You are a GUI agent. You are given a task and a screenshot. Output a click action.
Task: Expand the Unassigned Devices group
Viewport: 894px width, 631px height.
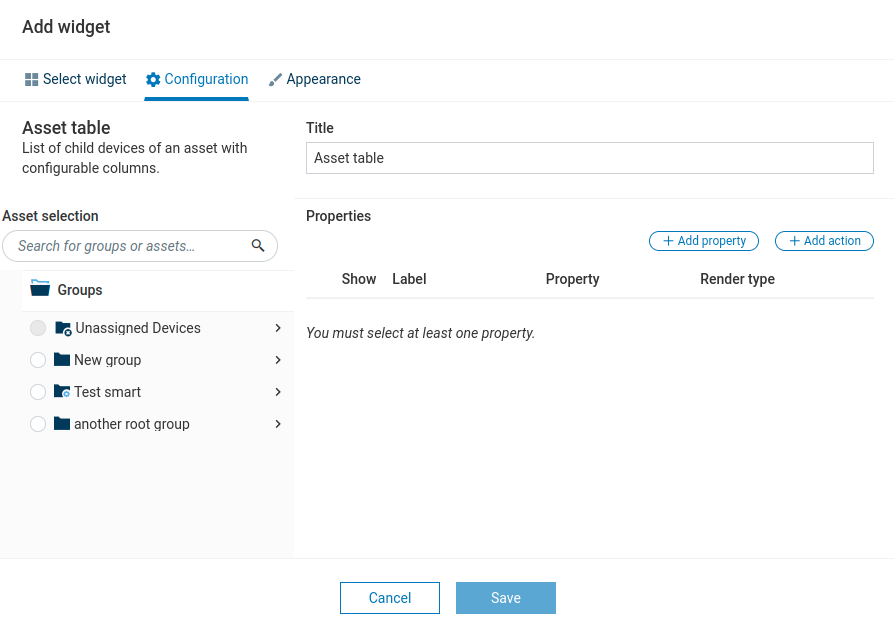click(x=277, y=328)
